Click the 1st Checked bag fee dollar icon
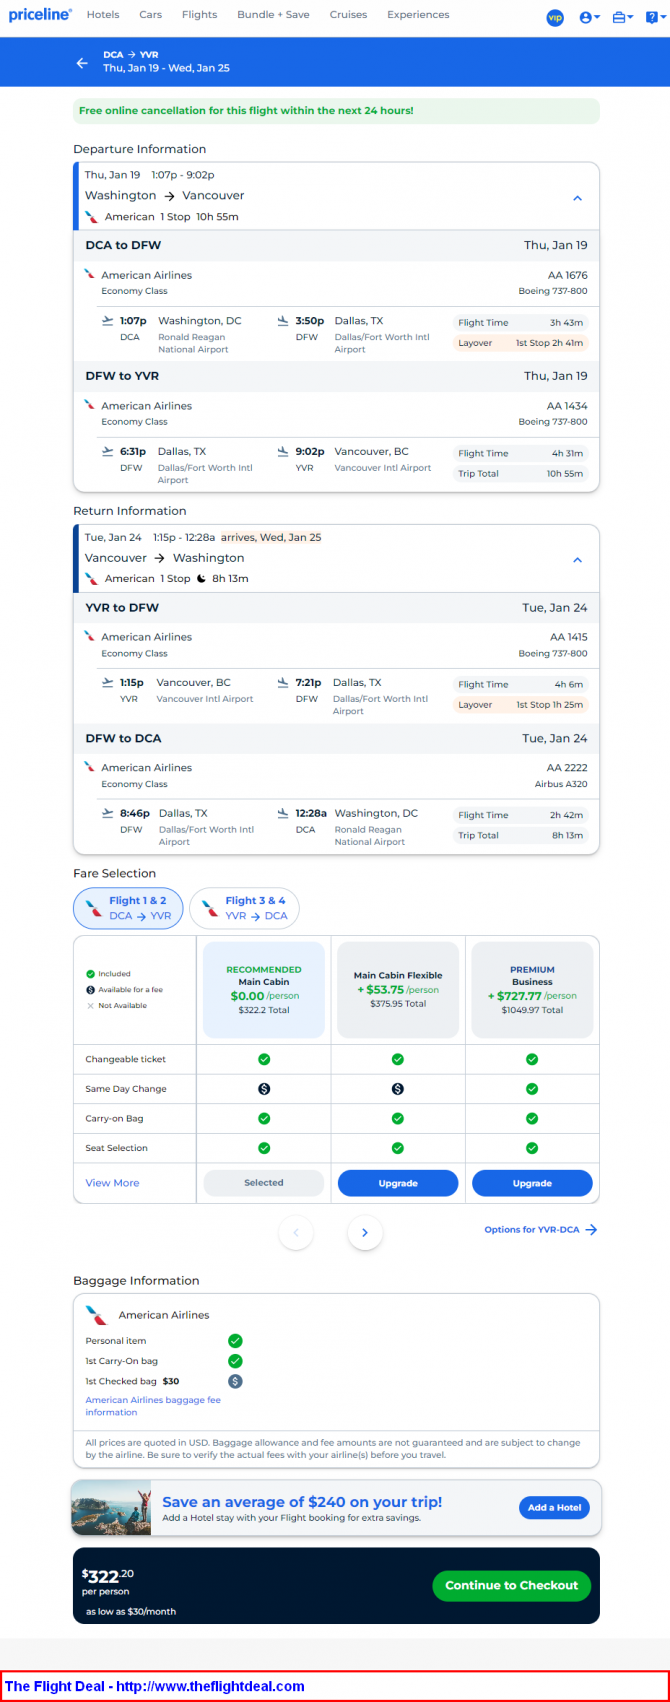The height and width of the screenshot is (1702, 670). (x=235, y=1381)
